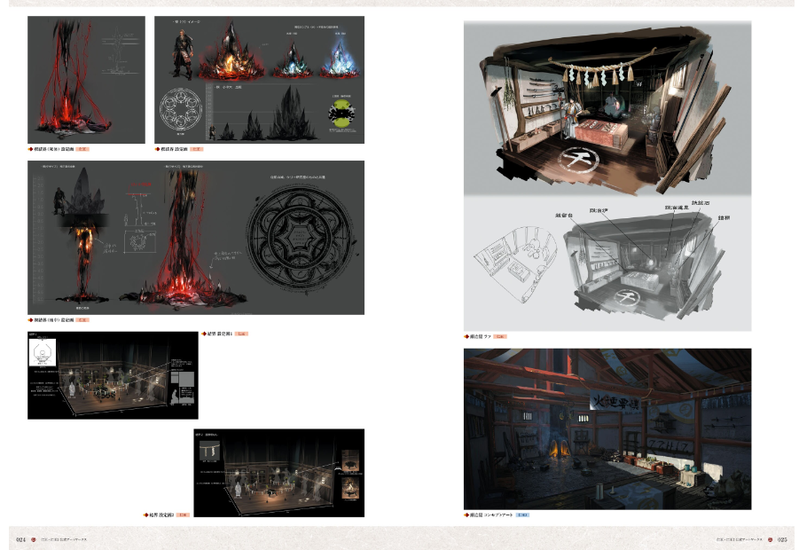799x550 pixels.
Task: Open the flame crystal variations image with warrior
Action: 259,80
